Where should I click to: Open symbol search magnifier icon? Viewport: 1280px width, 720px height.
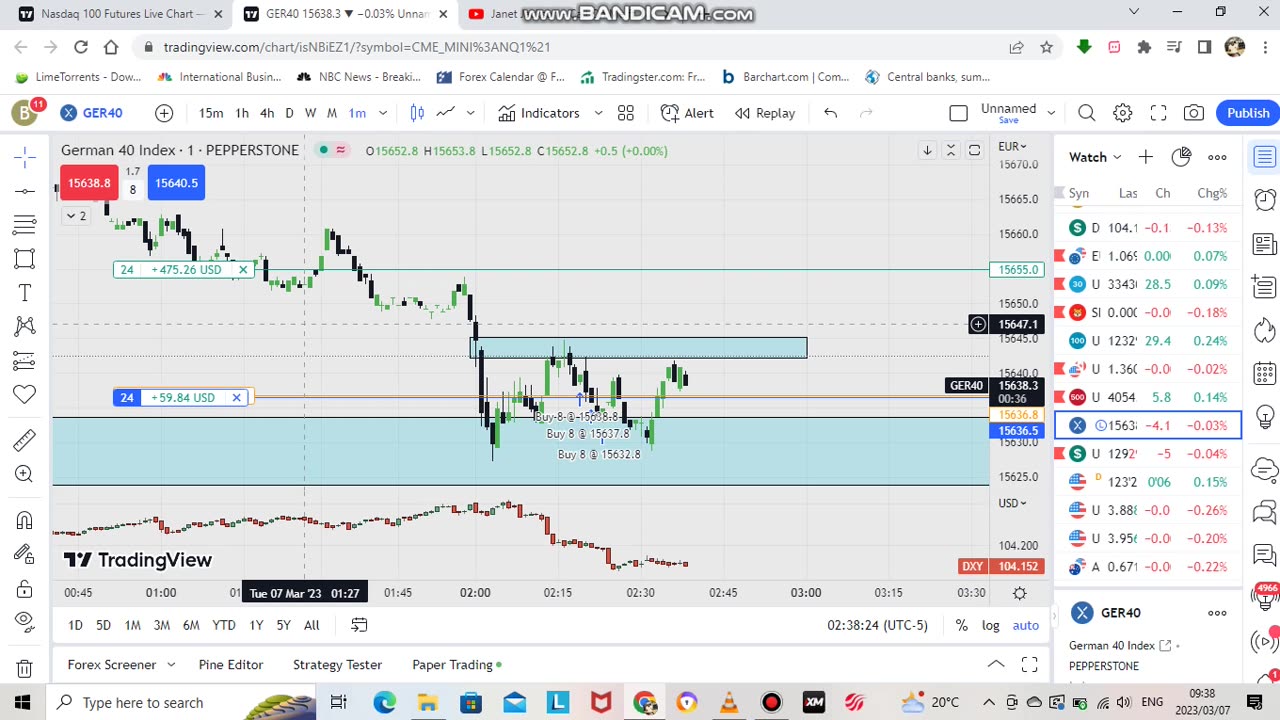tap(1087, 113)
